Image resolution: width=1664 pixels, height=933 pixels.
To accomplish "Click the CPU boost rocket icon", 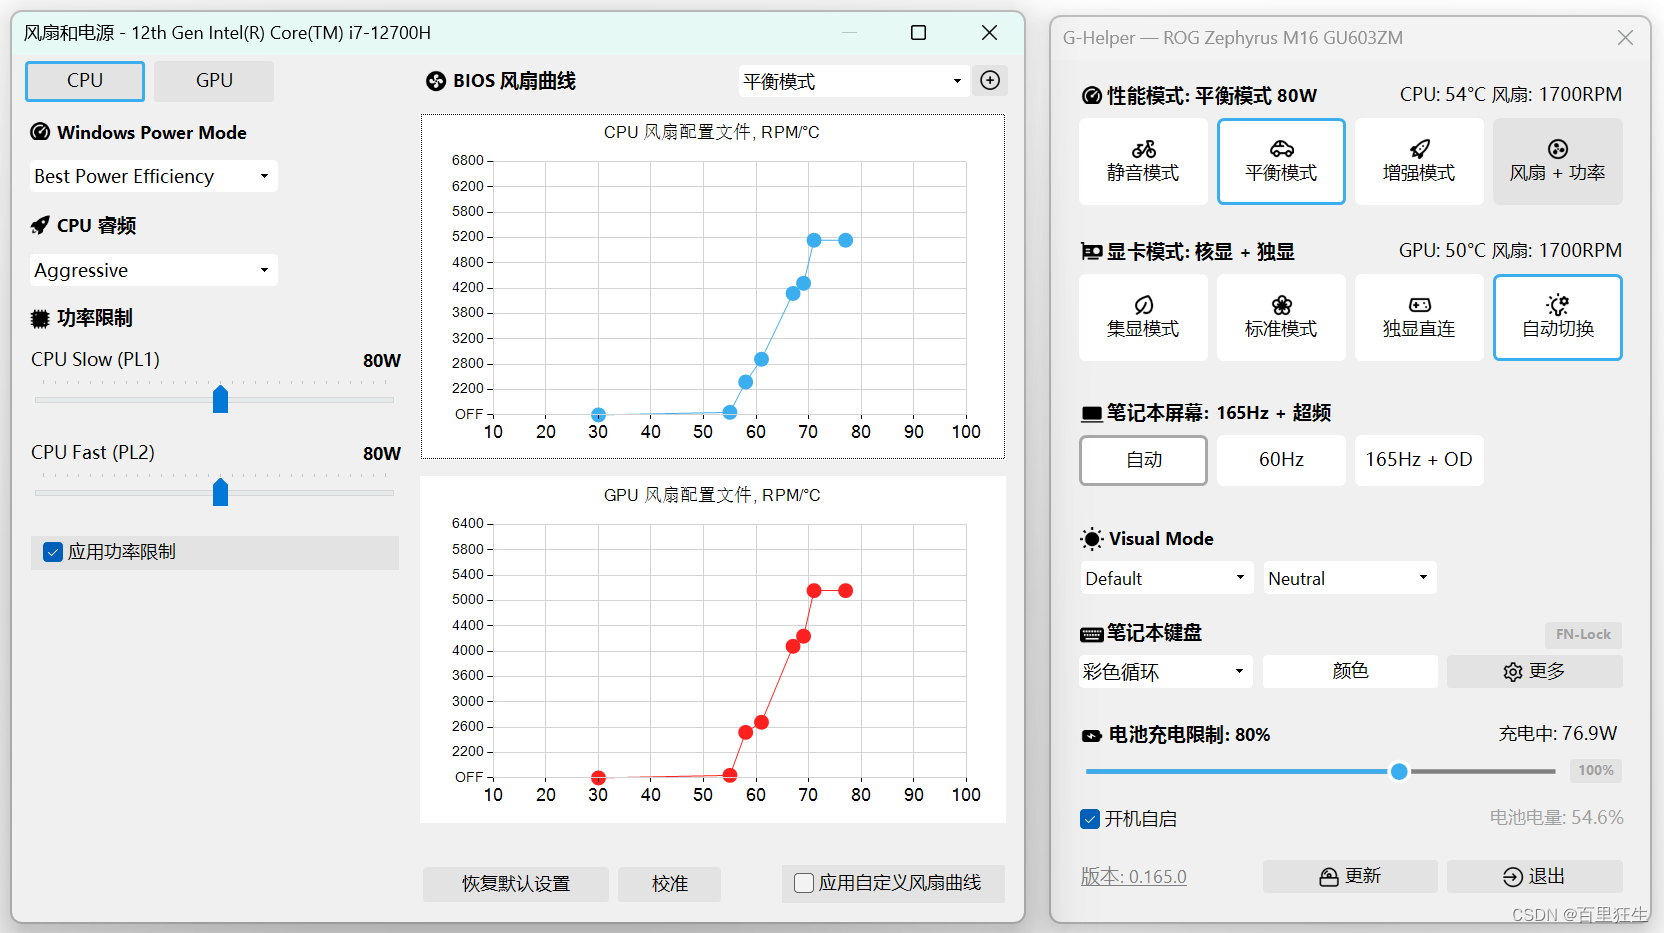I will pos(40,225).
